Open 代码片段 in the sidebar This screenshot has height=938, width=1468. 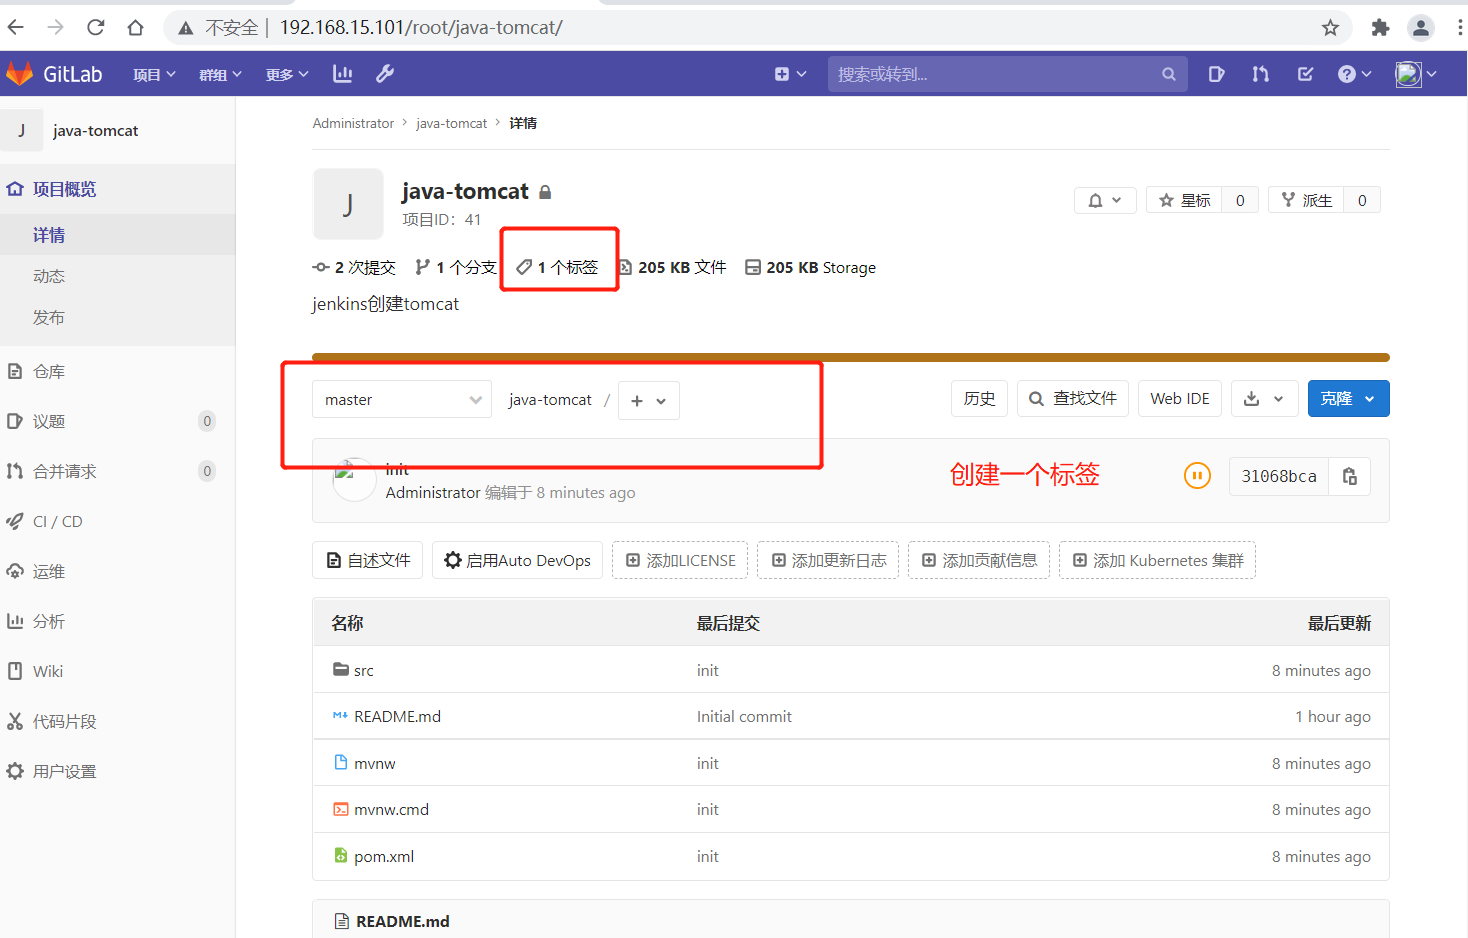pos(117,721)
